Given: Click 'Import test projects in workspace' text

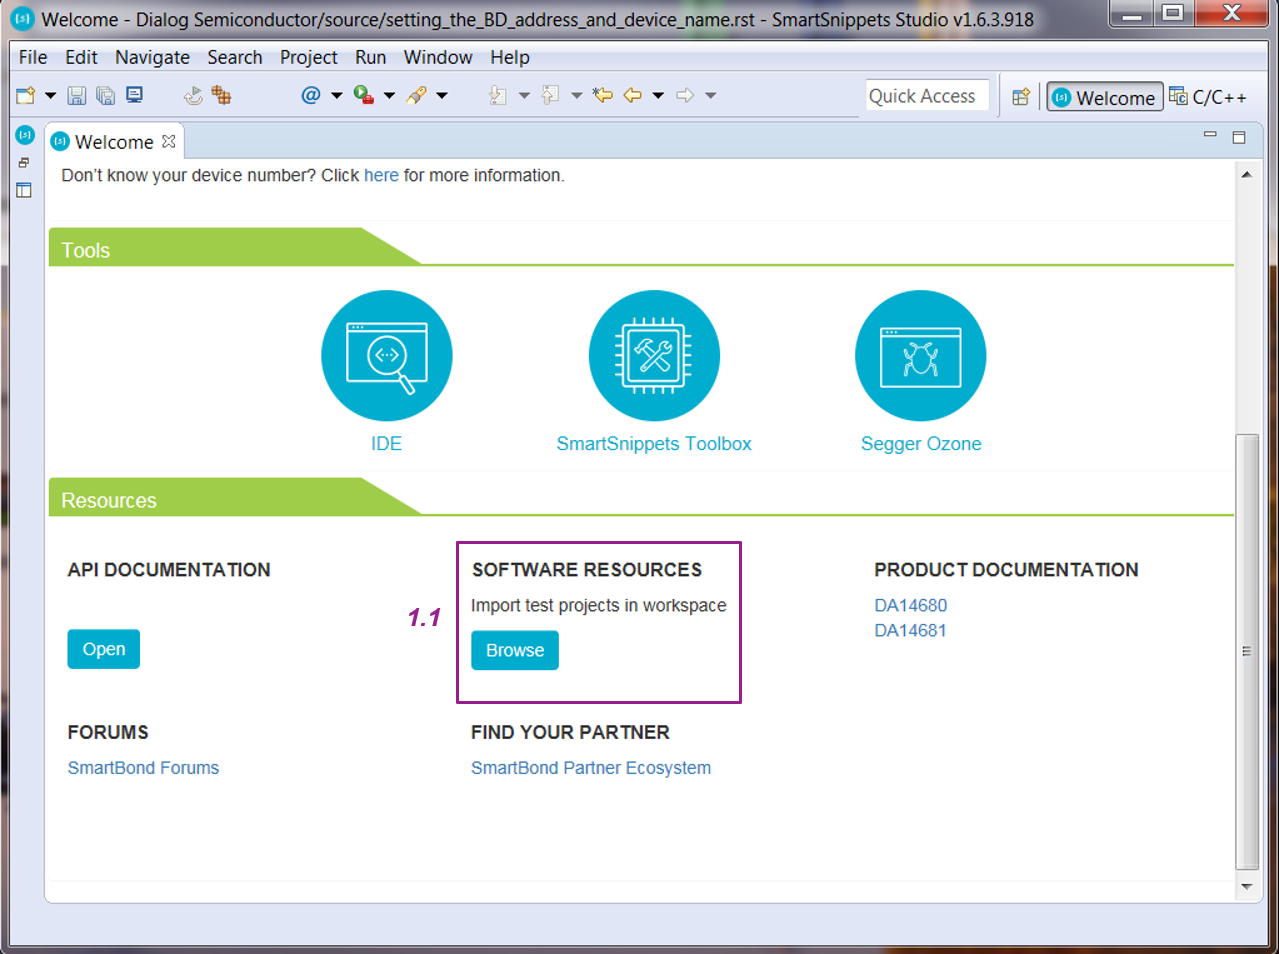Looking at the screenshot, I should pos(599,606).
